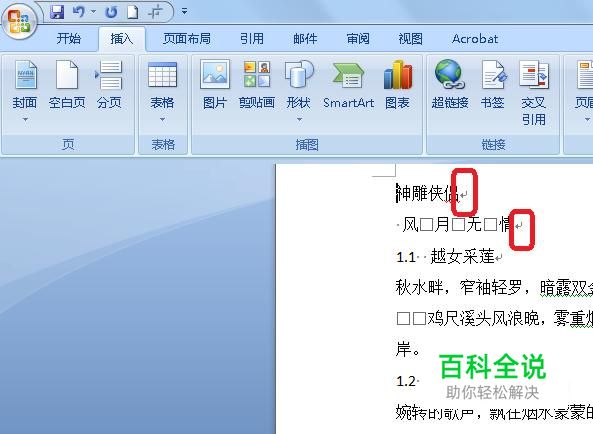This screenshot has height=434, width=593.
Task: Insert a cover page (封面)
Action: pyautogui.click(x=25, y=85)
